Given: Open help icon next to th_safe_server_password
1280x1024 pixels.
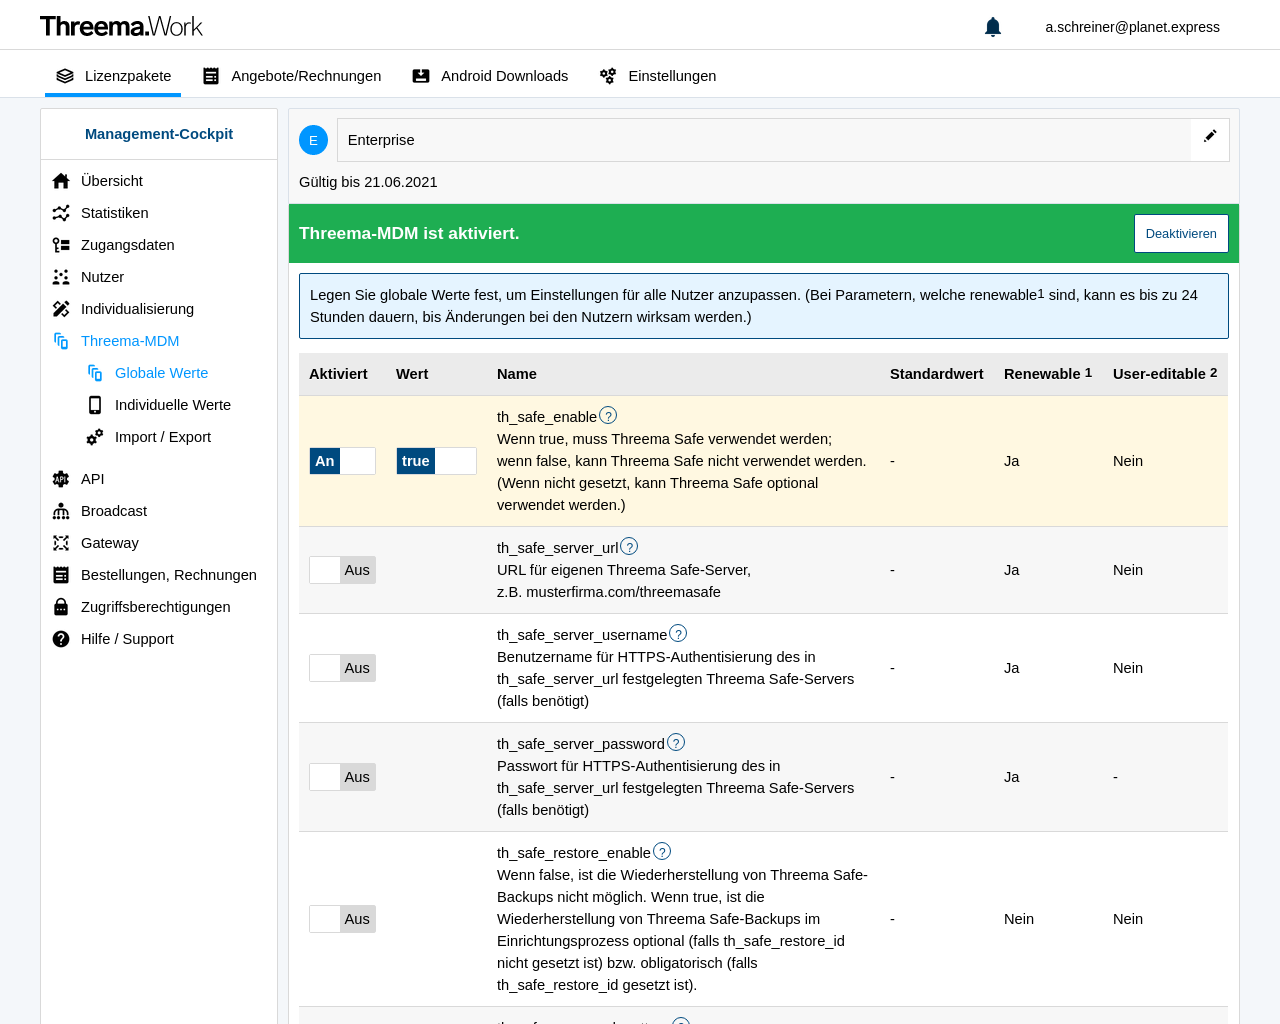Looking at the screenshot, I should pos(676,742).
